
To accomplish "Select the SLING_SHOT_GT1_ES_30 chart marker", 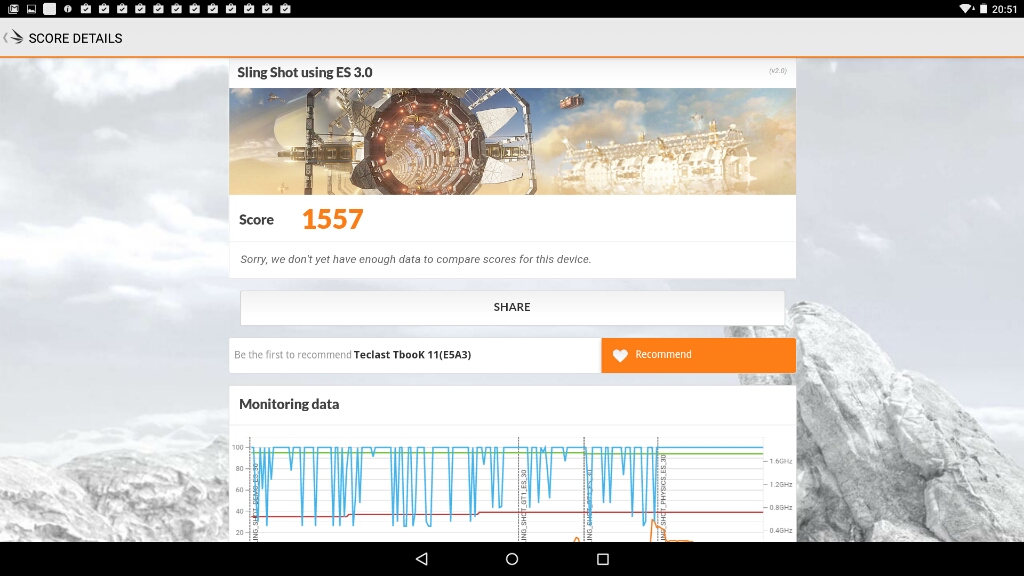I will (523, 504).
